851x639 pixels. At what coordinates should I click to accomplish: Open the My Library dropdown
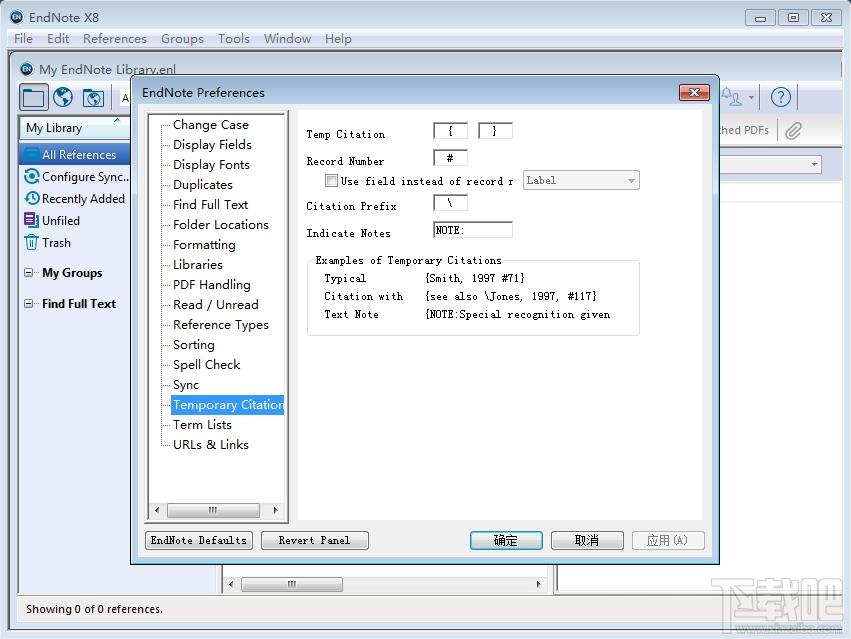pos(75,128)
